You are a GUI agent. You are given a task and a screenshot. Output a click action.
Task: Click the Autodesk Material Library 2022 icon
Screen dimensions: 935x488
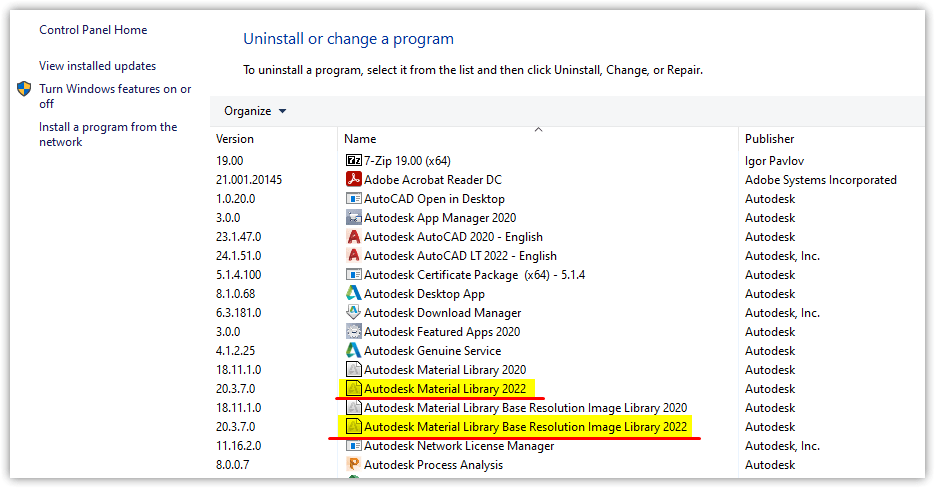[x=354, y=388]
